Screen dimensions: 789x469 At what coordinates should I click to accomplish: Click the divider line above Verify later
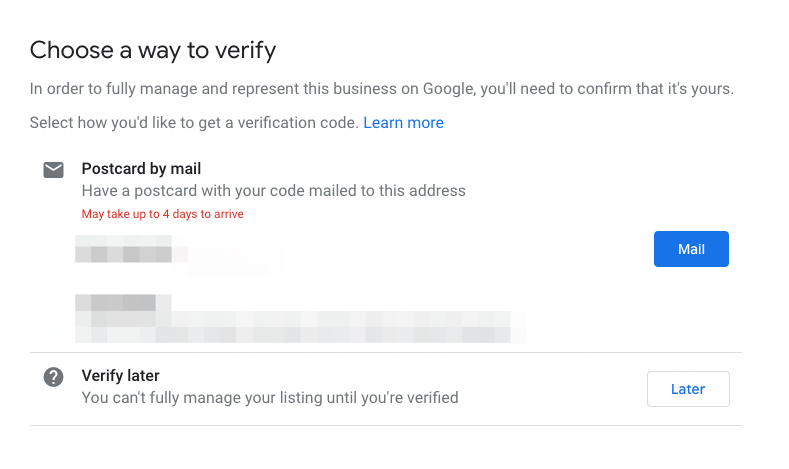385,353
